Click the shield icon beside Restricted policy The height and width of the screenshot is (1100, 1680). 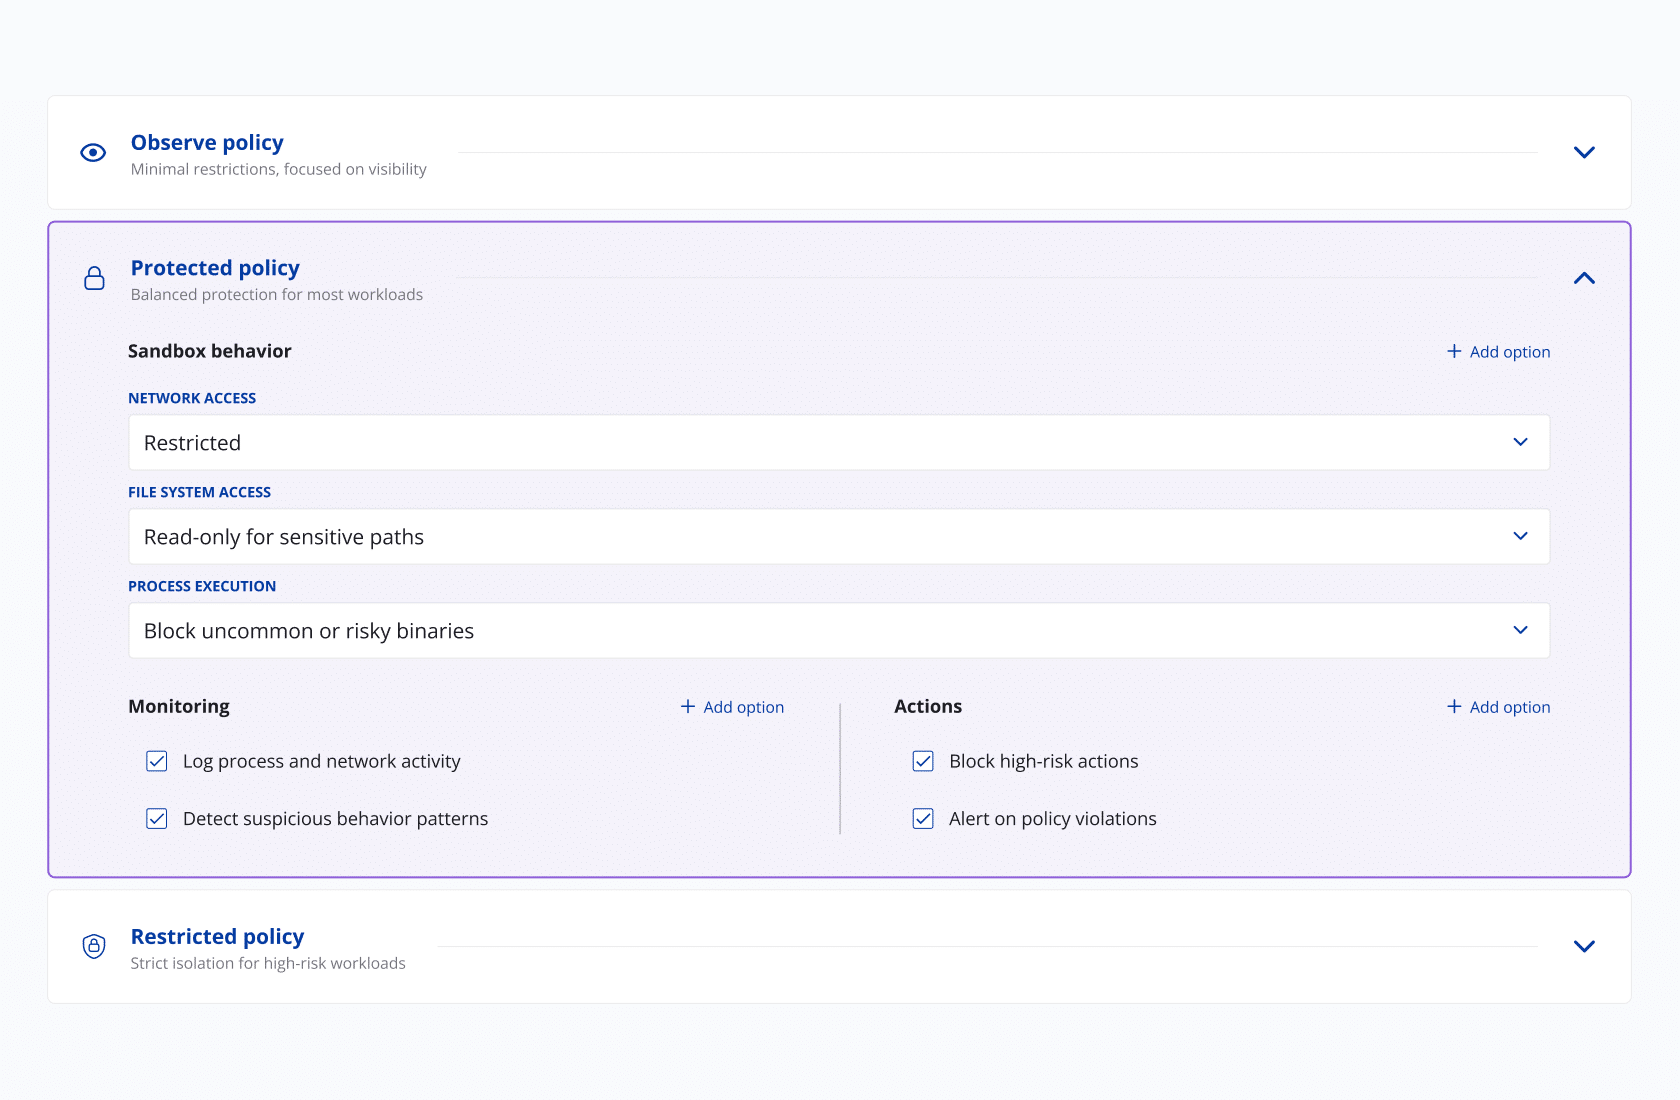tap(94, 946)
